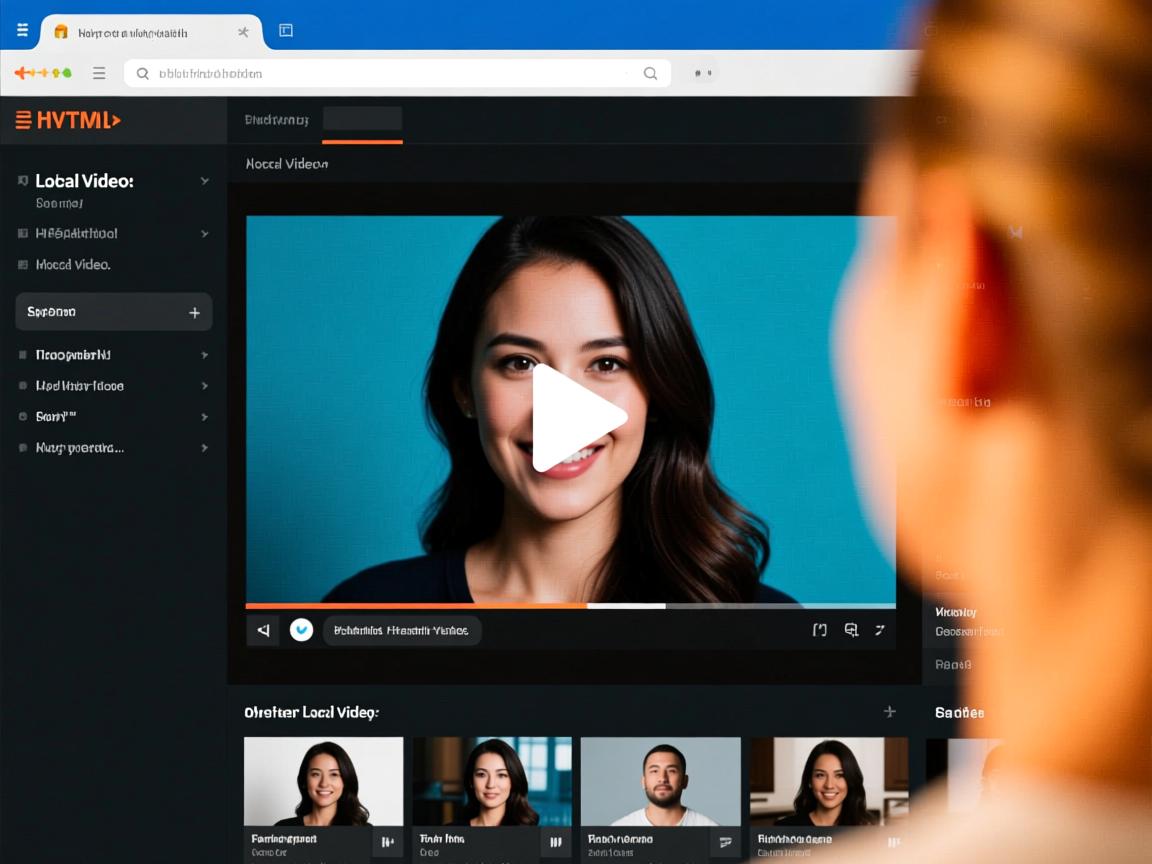The height and width of the screenshot is (864, 1152).
Task: Open the first tab label in dark header
Action: (x=276, y=120)
